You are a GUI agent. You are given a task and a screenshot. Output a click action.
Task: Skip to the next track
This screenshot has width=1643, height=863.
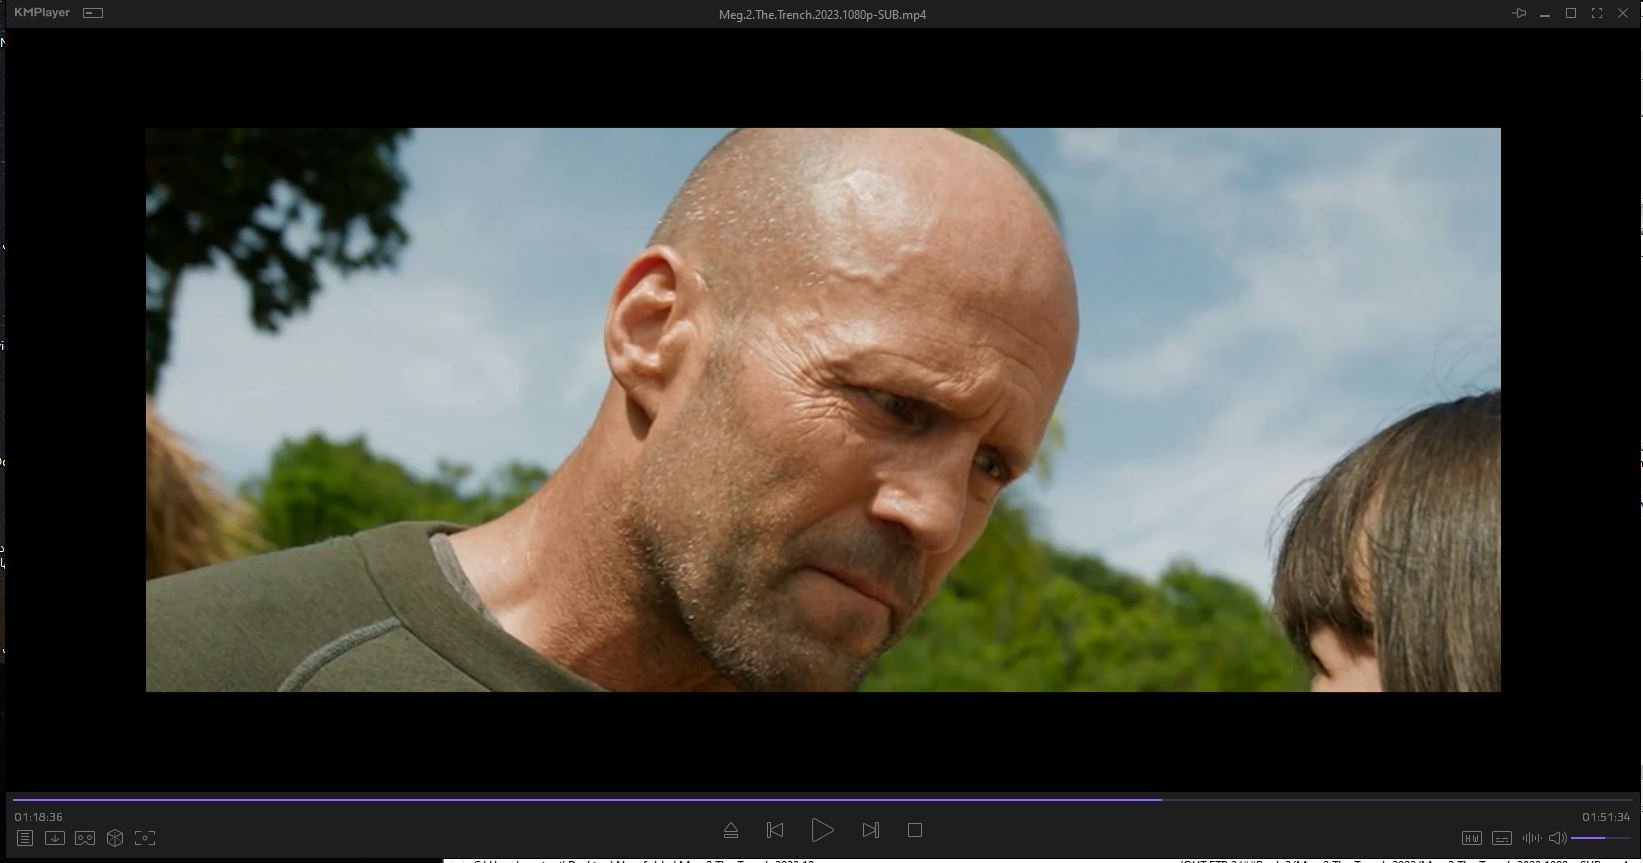point(871,830)
